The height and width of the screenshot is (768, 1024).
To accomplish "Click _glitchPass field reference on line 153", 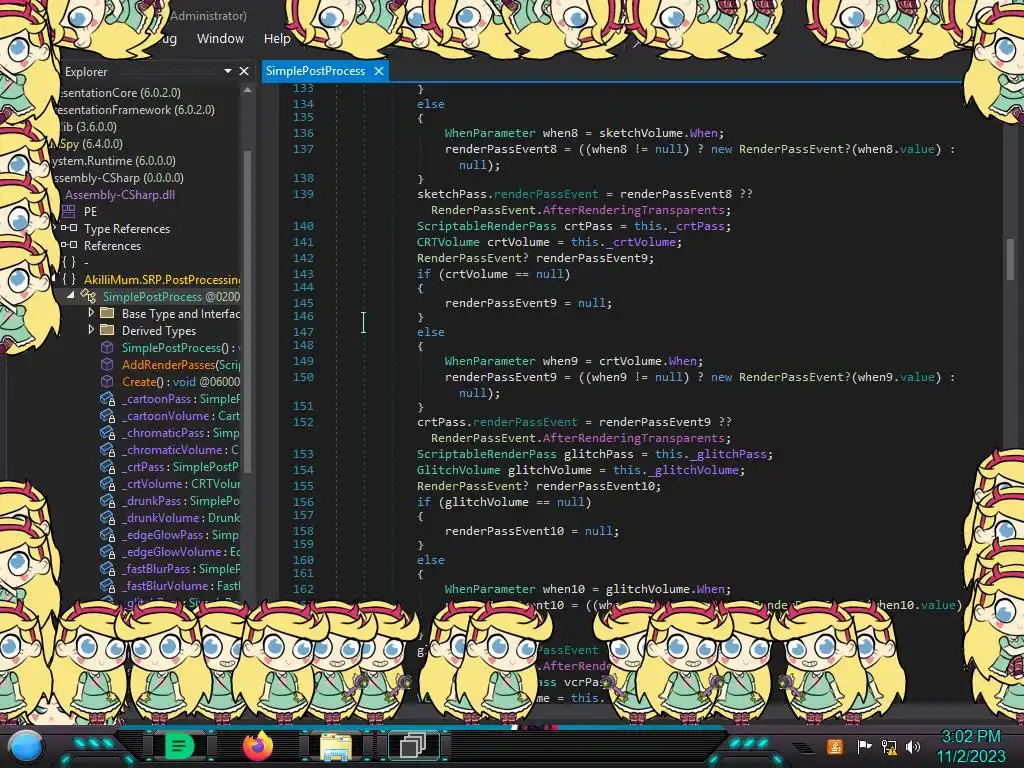I will click(x=728, y=454).
